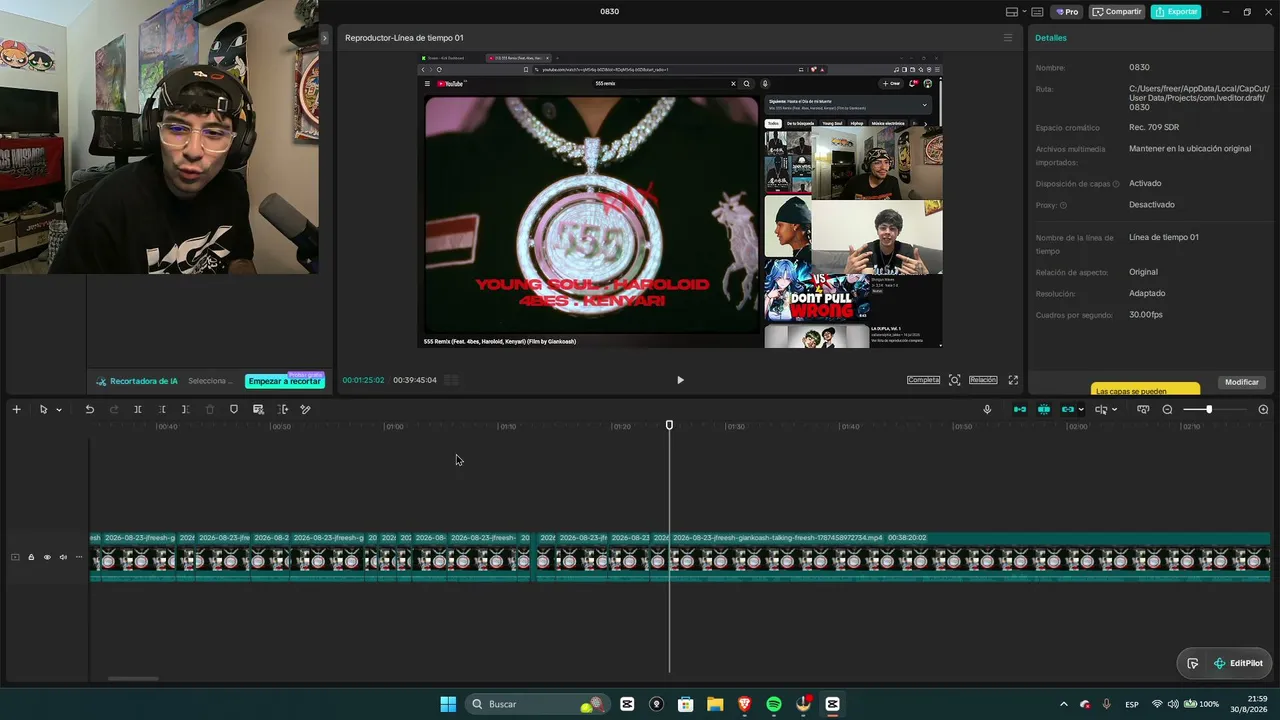Open the Selecciona dropdown in Recortadora
Screen dimensions: 1280x720
coord(210,381)
